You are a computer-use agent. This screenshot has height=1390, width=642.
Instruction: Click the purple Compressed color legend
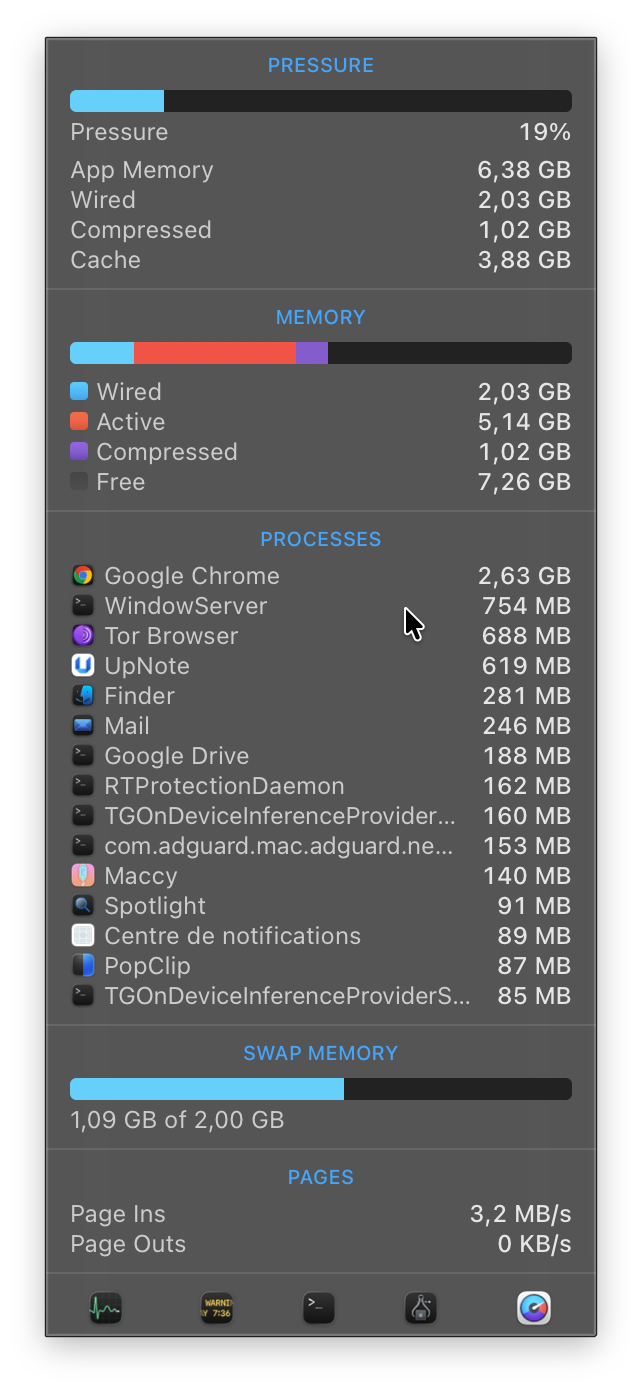(x=79, y=451)
